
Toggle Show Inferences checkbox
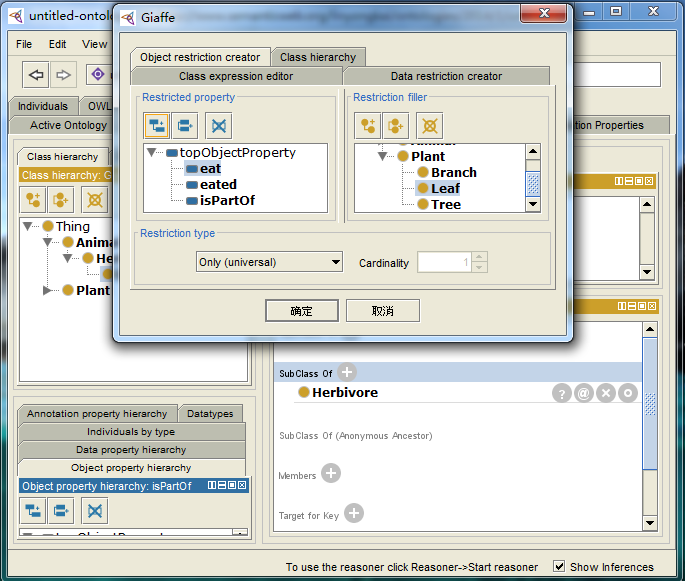coord(559,566)
